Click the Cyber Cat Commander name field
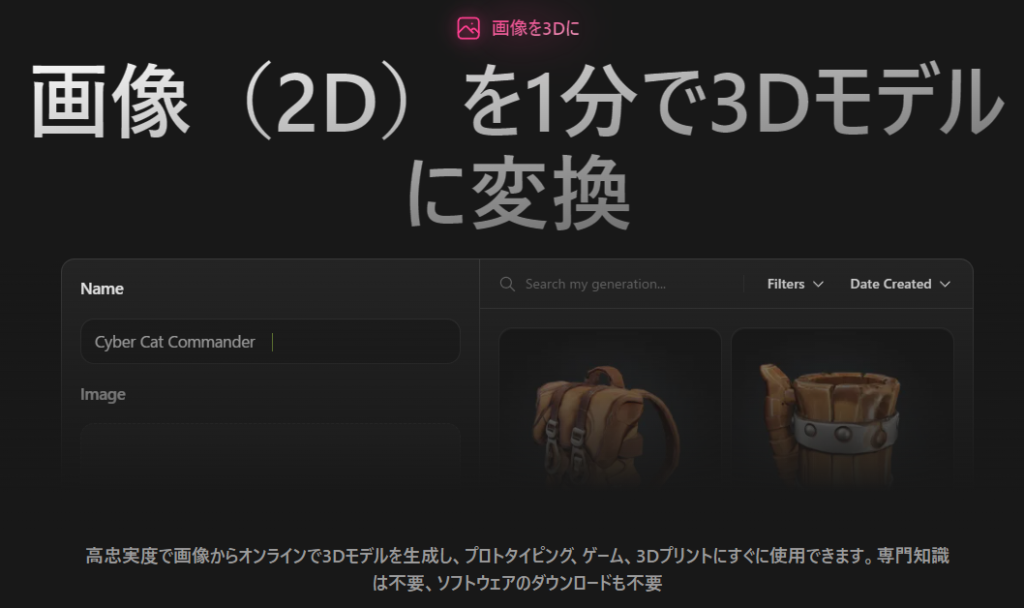 [270, 342]
